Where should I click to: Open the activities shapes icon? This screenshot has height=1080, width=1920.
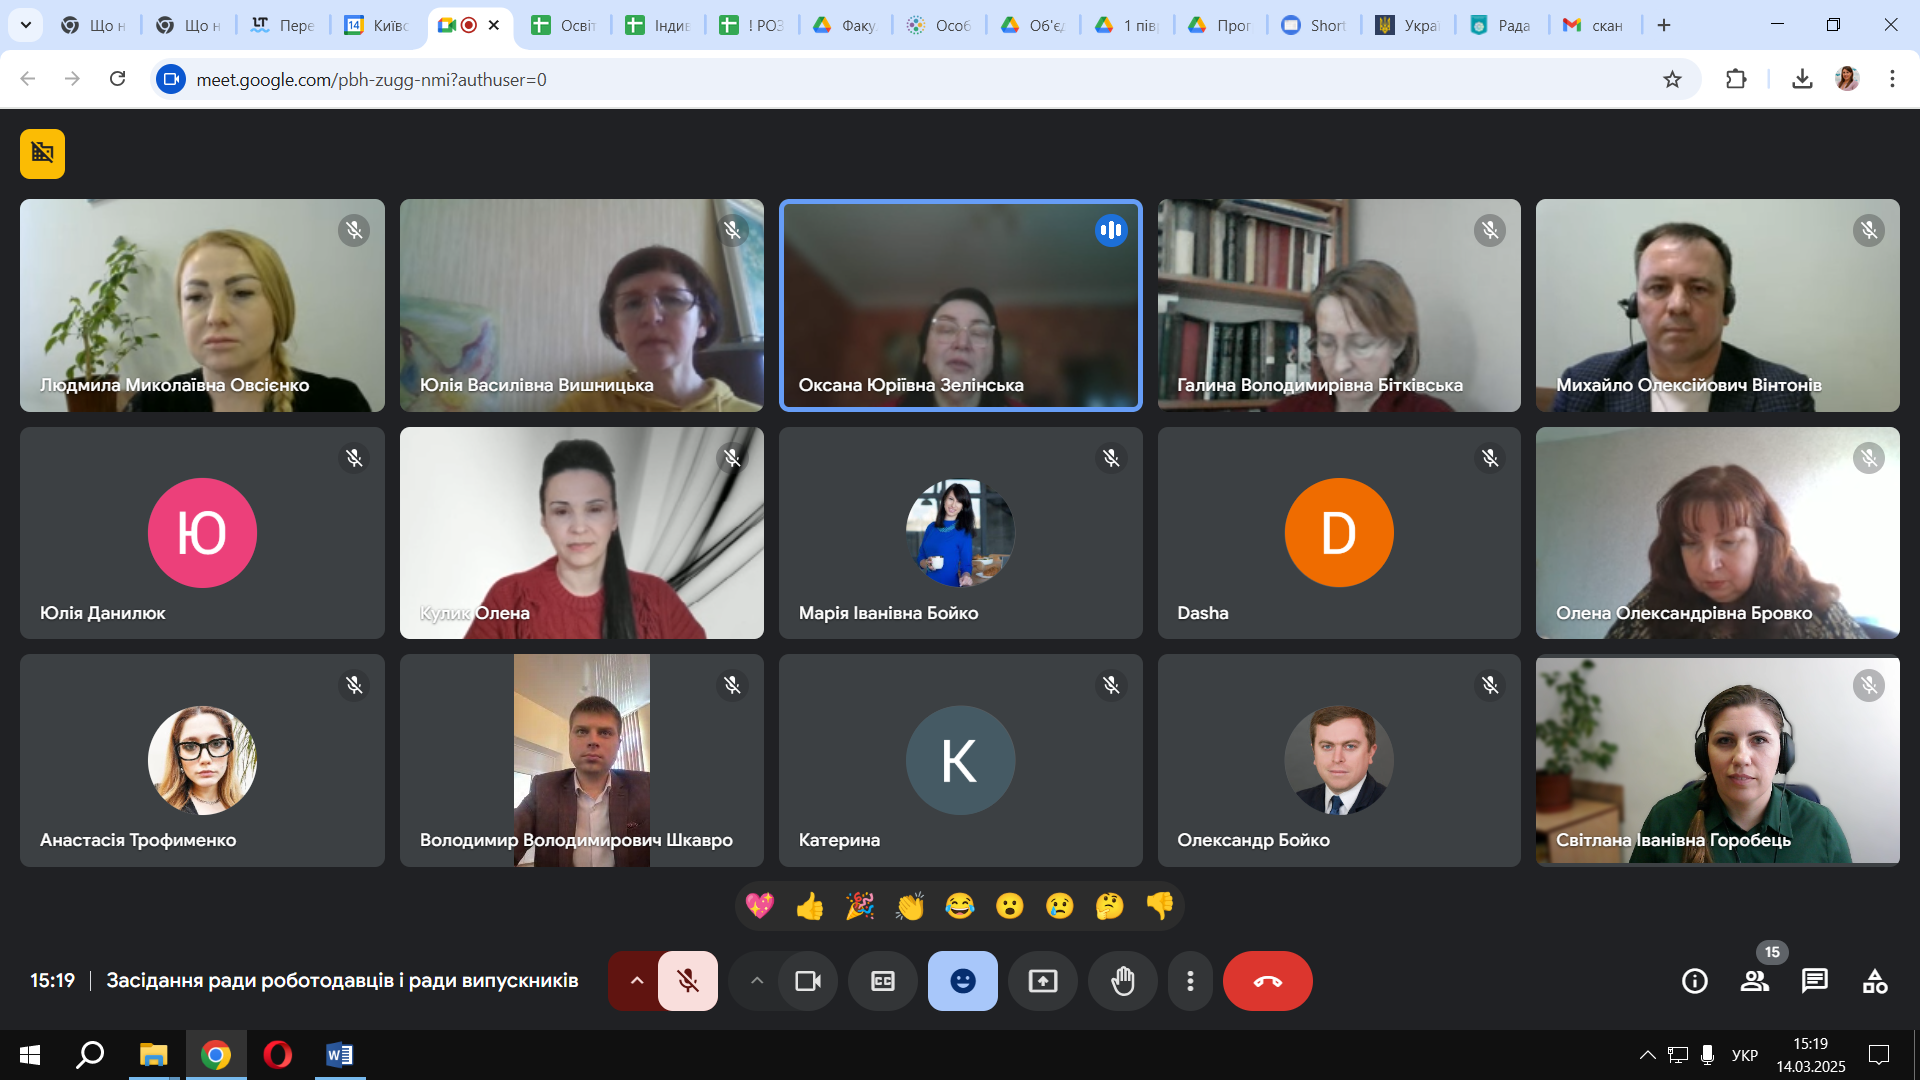(x=1875, y=981)
